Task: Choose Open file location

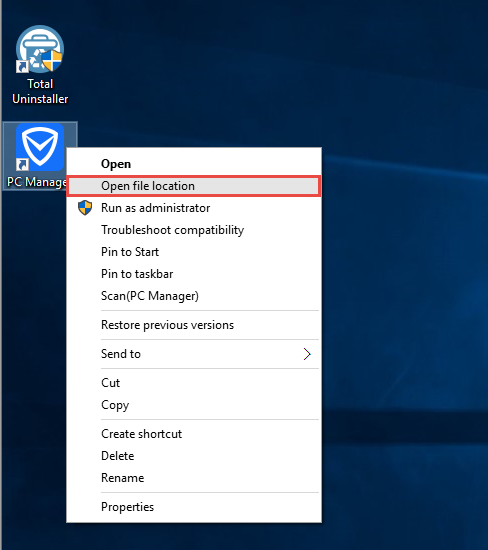Action: point(194,186)
